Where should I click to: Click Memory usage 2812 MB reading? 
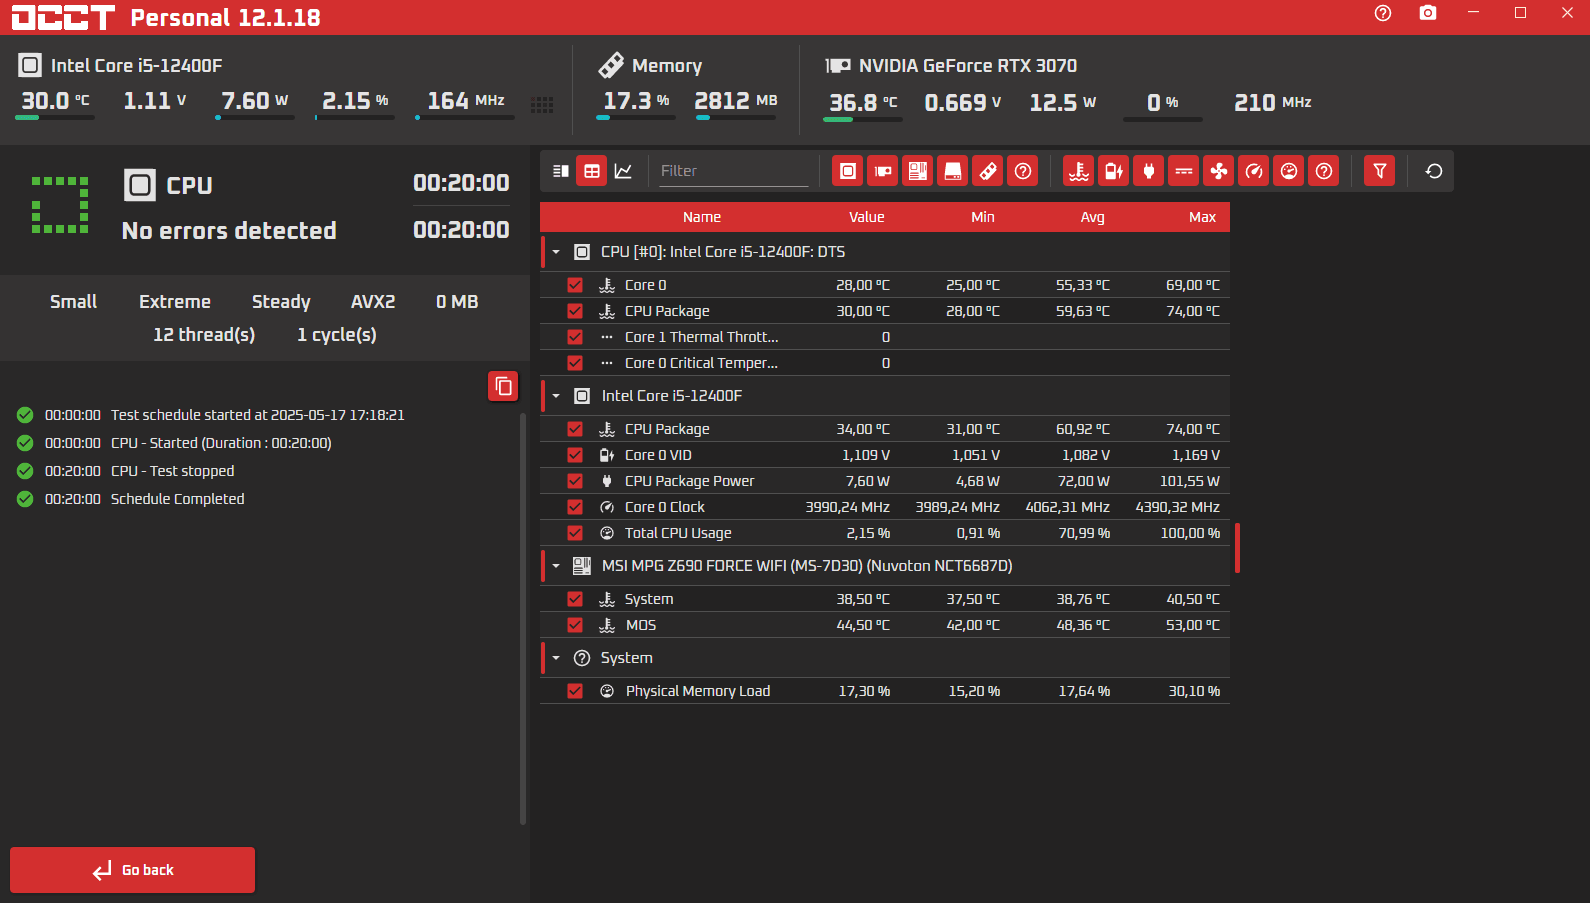pyautogui.click(x=736, y=101)
